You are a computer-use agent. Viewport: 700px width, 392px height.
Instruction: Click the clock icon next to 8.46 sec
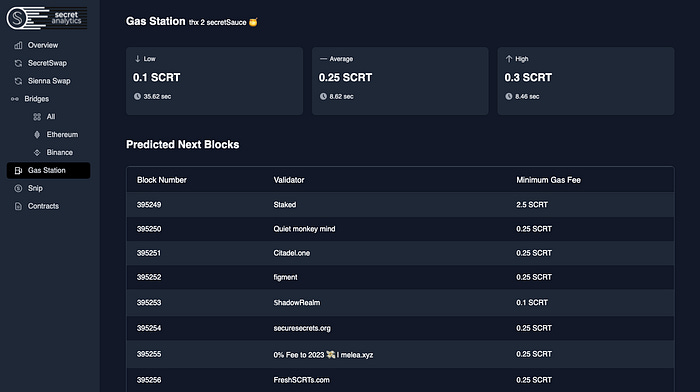(508, 96)
